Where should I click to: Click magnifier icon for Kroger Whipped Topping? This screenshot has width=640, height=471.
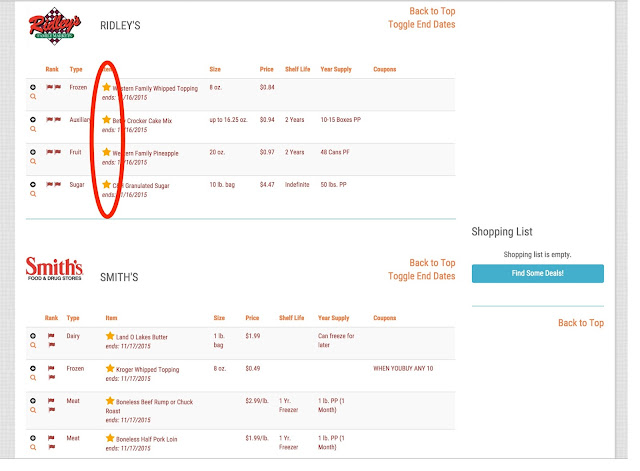tap(33, 378)
